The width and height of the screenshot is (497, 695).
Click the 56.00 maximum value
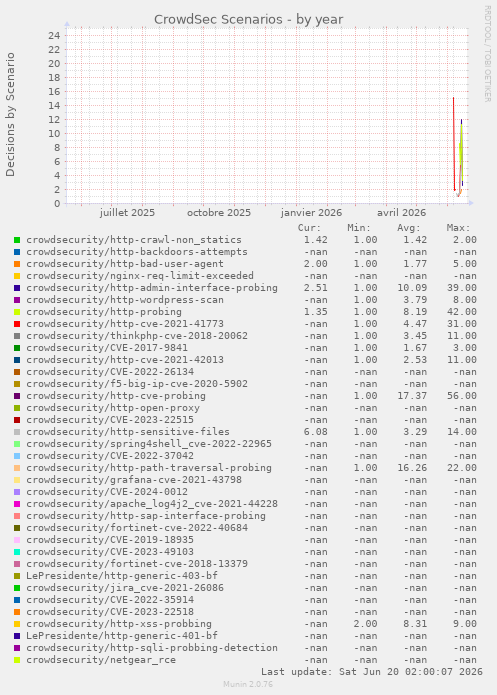tap(462, 396)
